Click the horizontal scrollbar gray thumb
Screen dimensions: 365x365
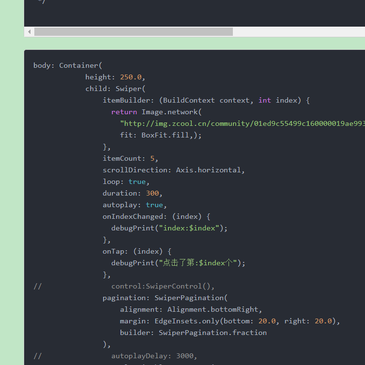click(x=134, y=32)
